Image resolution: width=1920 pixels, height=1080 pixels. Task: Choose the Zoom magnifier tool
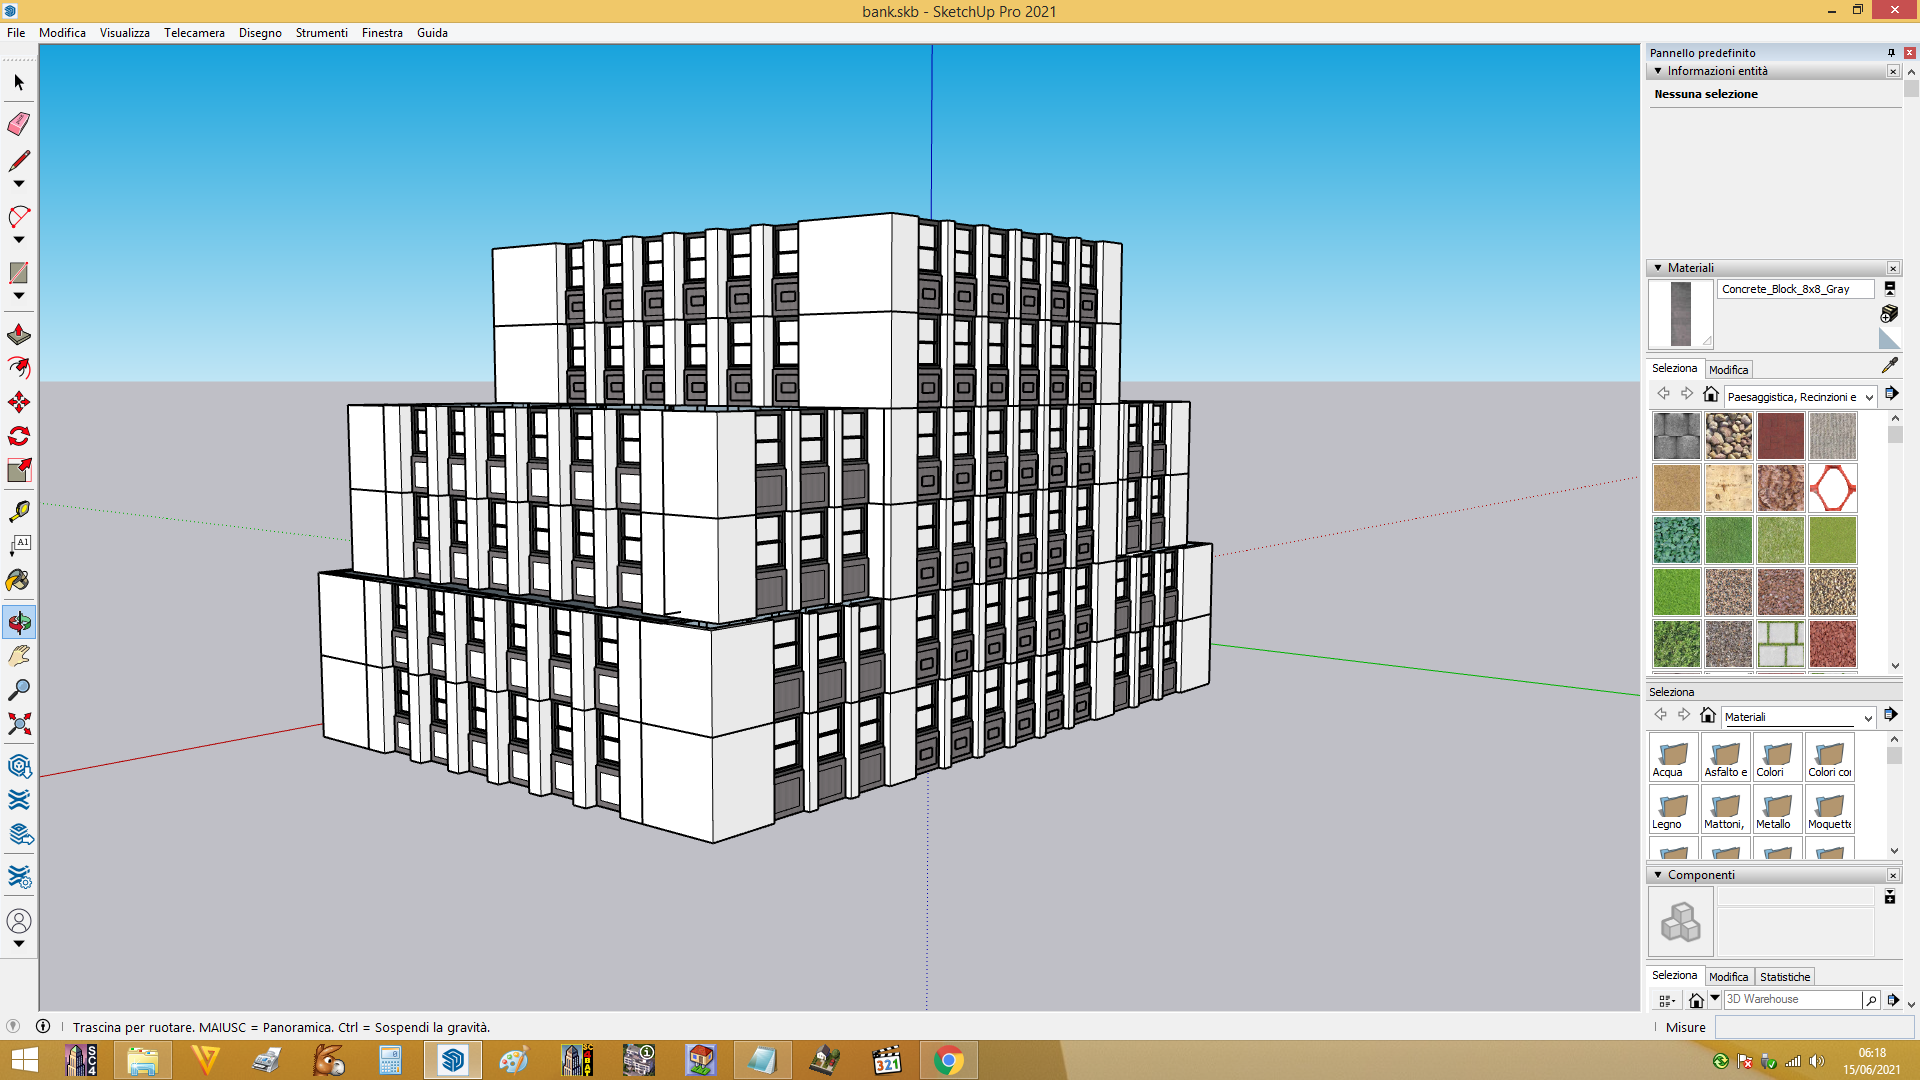coord(19,690)
